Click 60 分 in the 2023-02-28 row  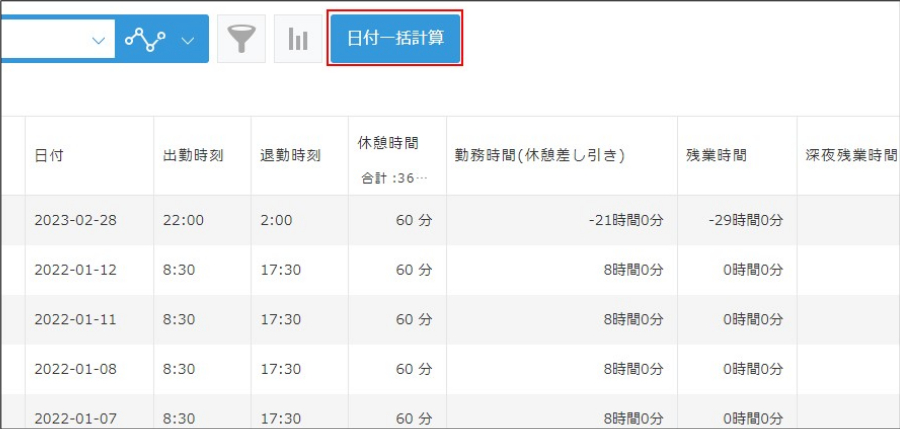point(413,221)
